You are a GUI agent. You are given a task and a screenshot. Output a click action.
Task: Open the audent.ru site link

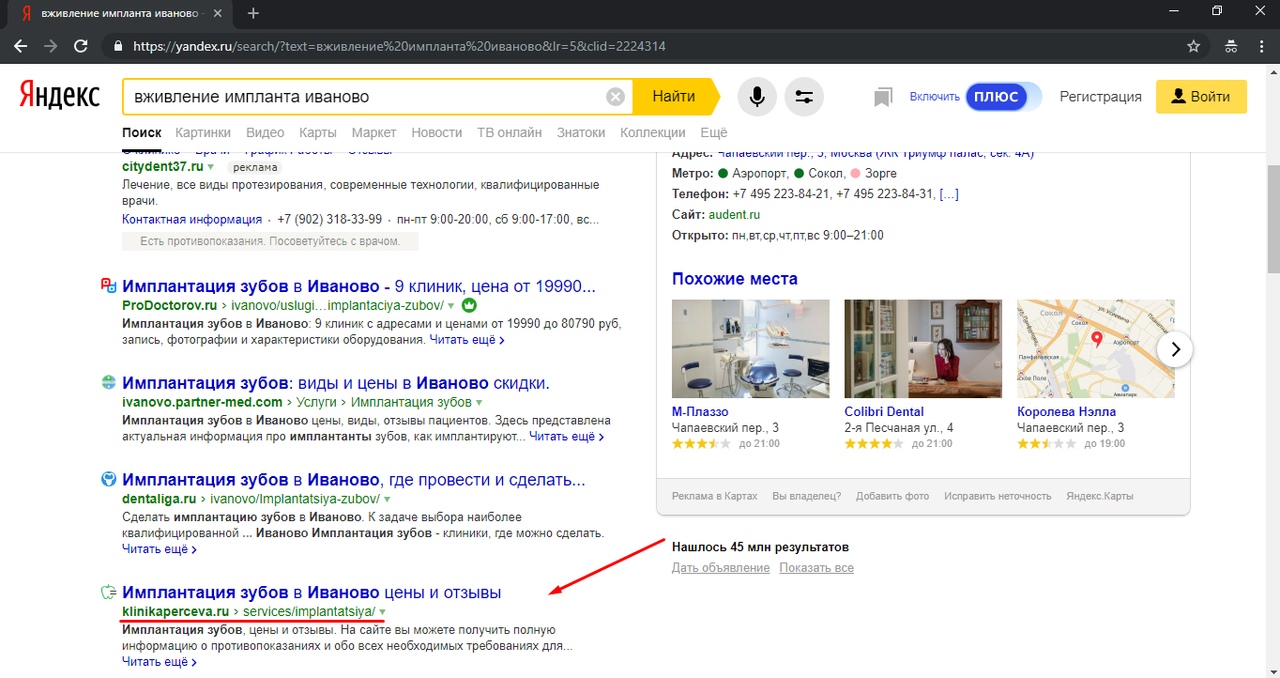tap(735, 215)
